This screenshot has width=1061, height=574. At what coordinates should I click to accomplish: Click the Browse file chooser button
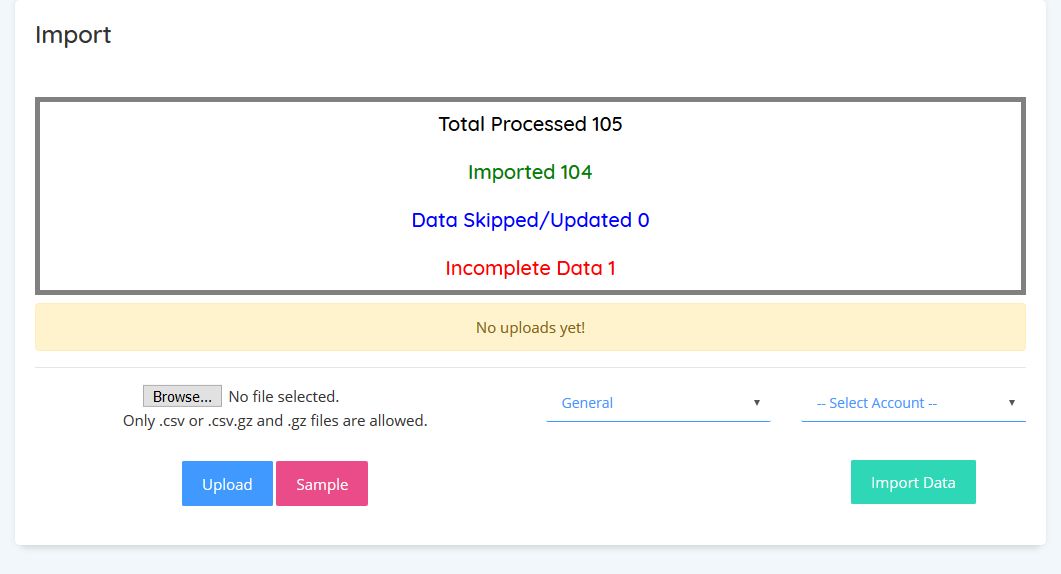point(182,397)
